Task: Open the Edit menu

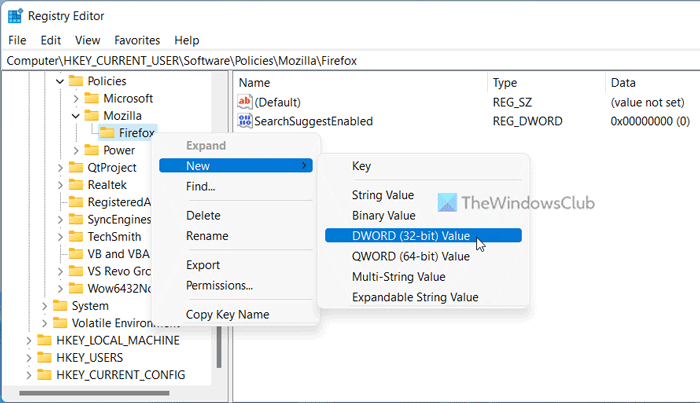Action: pos(50,40)
